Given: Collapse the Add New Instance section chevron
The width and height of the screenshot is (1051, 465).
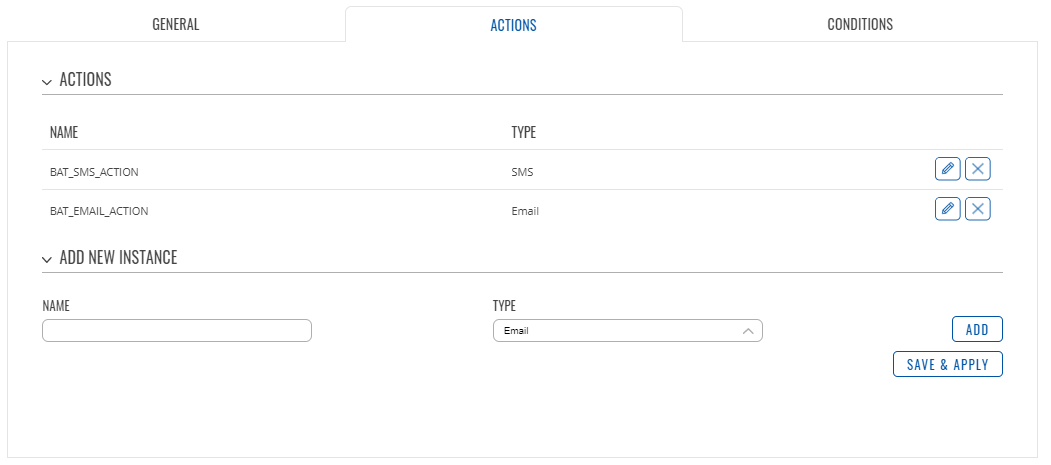Looking at the screenshot, I should pos(47,259).
